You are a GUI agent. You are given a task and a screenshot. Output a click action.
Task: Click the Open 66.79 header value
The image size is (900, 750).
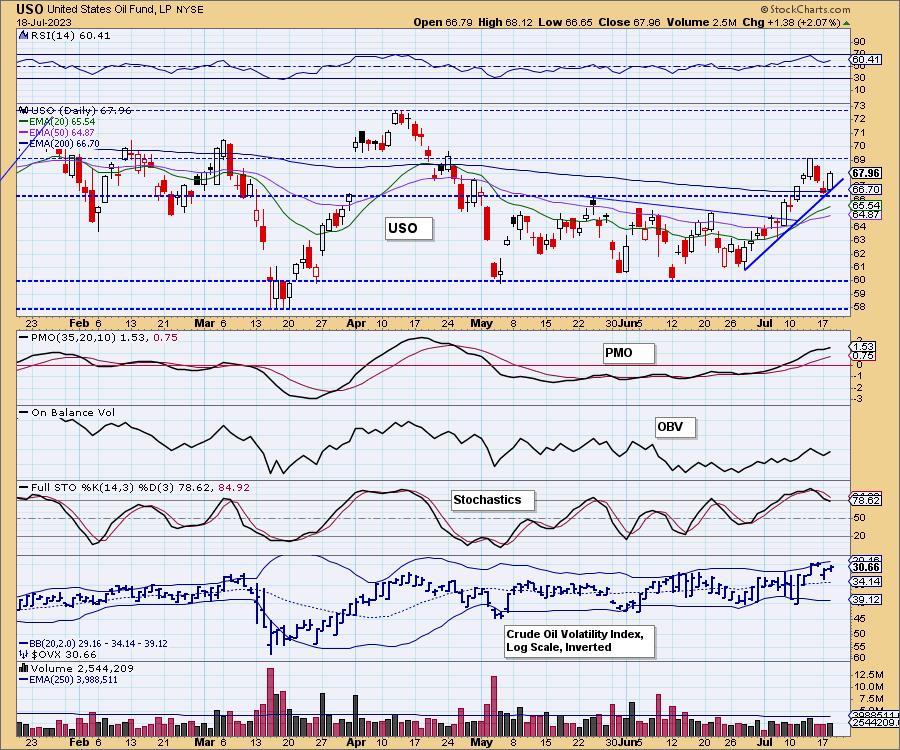click(443, 22)
